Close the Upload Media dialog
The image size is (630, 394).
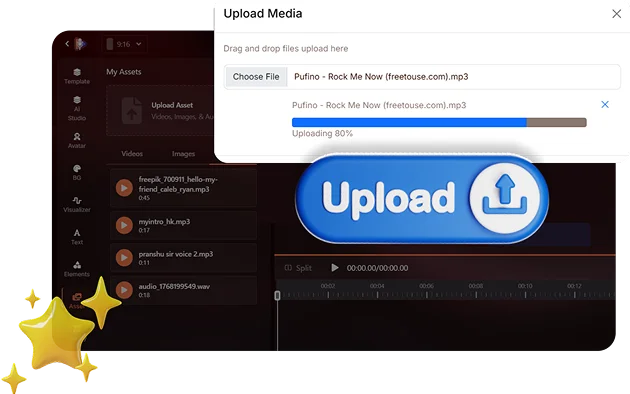pyautogui.click(x=616, y=14)
